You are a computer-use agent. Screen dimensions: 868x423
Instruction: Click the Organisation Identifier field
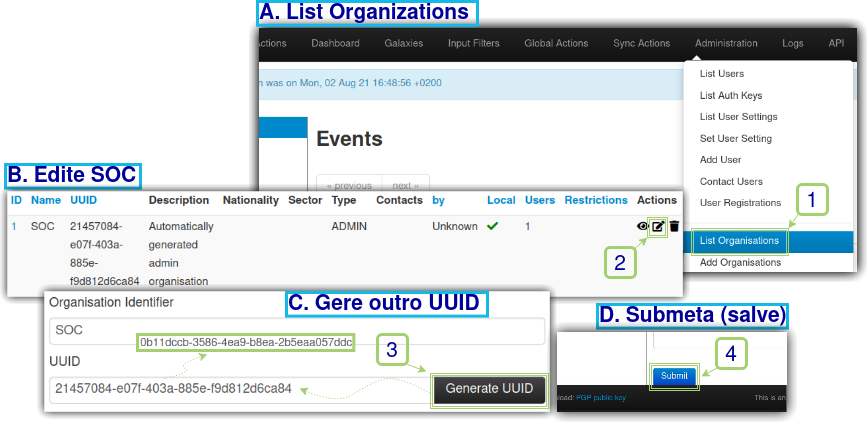(296, 331)
